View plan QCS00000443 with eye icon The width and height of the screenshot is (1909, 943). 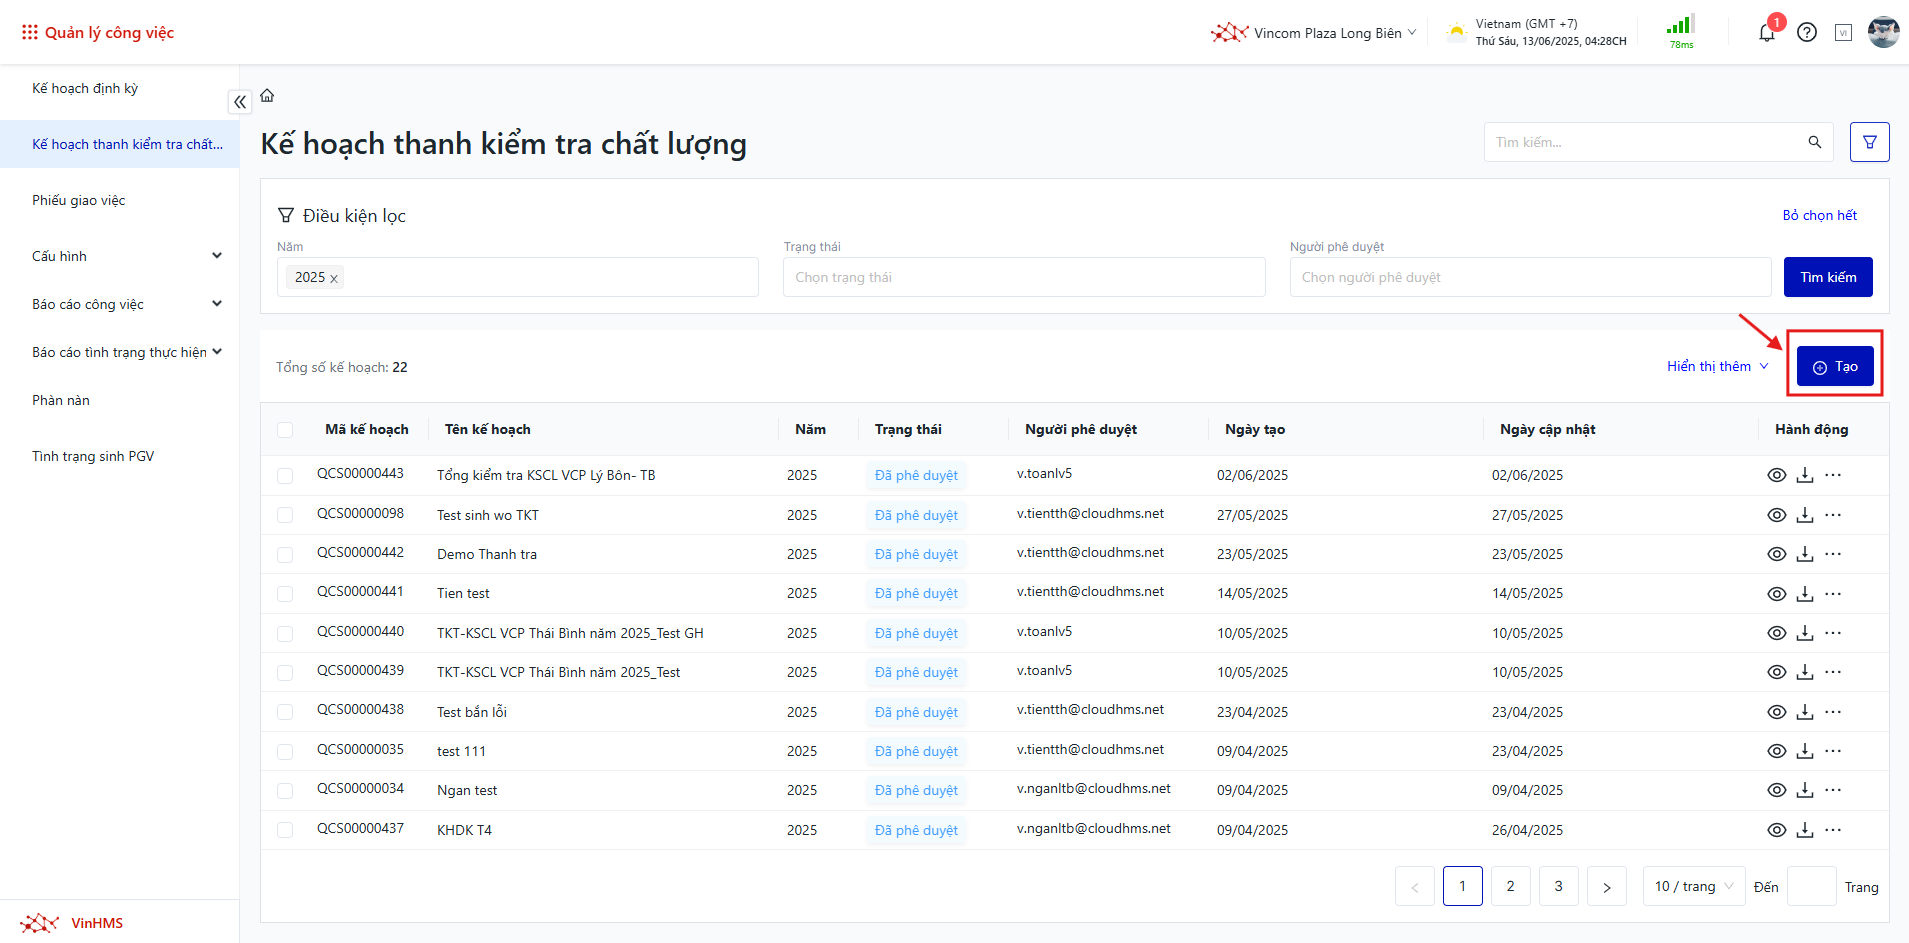1776,475
